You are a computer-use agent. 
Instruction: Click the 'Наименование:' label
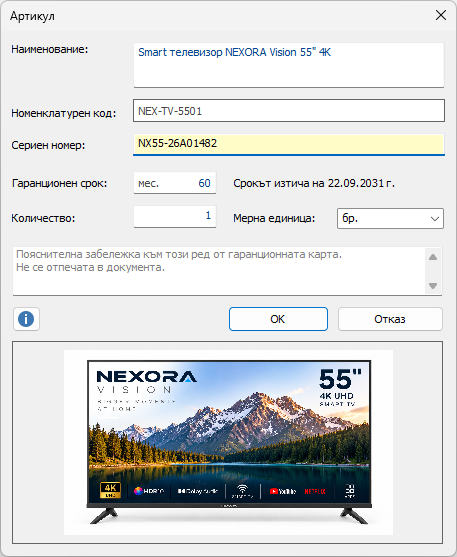tap(49, 49)
